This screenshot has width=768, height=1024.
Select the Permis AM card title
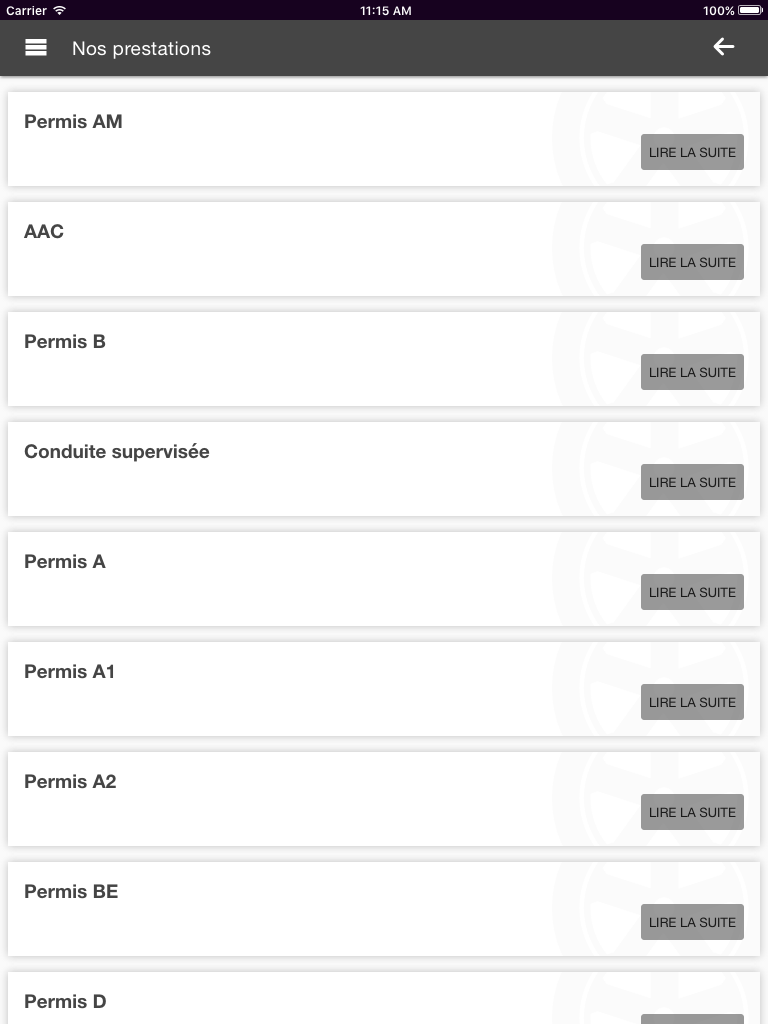[x=73, y=121]
